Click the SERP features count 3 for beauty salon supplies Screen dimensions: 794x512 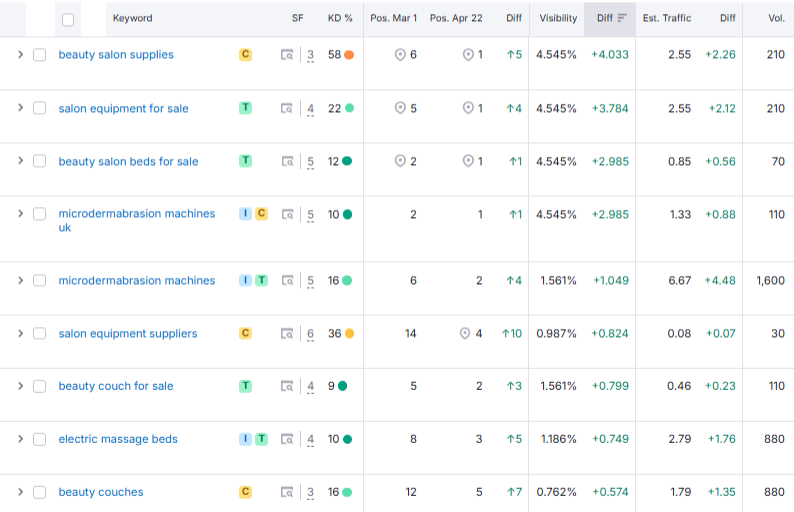coord(310,55)
